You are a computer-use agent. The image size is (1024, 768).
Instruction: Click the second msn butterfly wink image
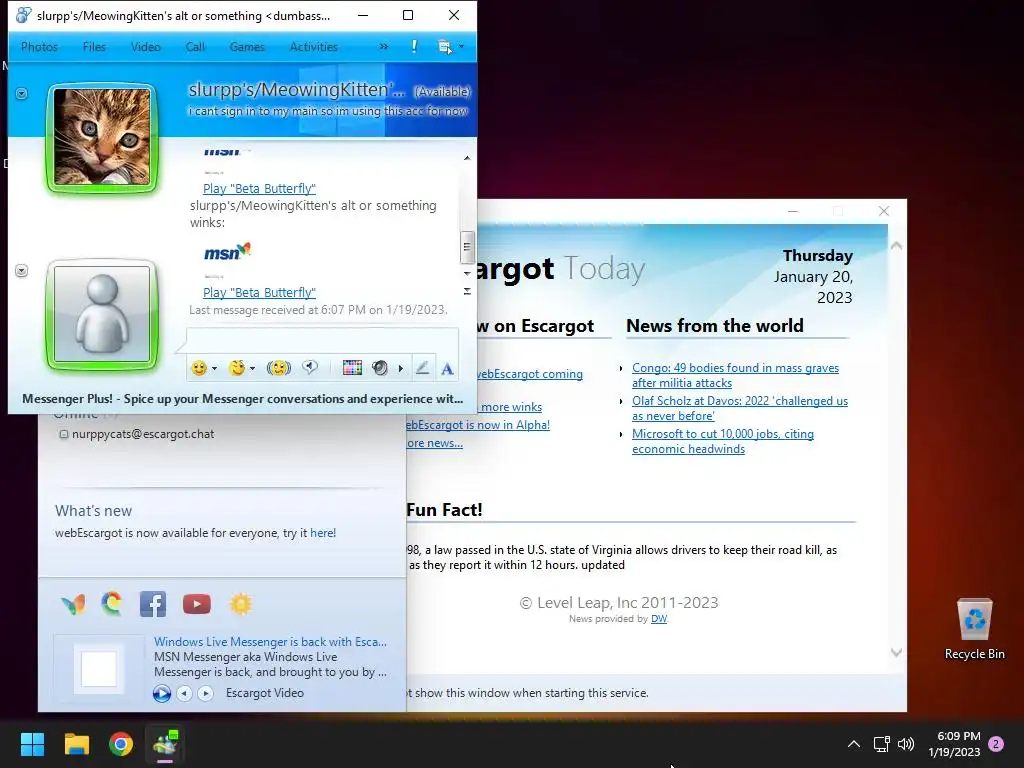[x=227, y=251]
